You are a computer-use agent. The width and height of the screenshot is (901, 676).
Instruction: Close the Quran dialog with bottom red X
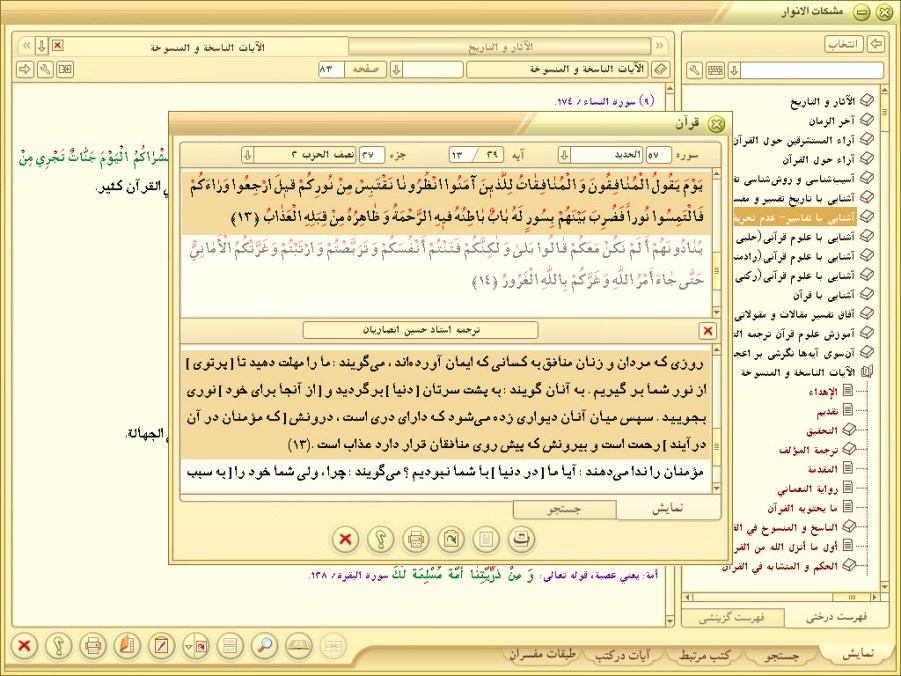click(x=345, y=539)
